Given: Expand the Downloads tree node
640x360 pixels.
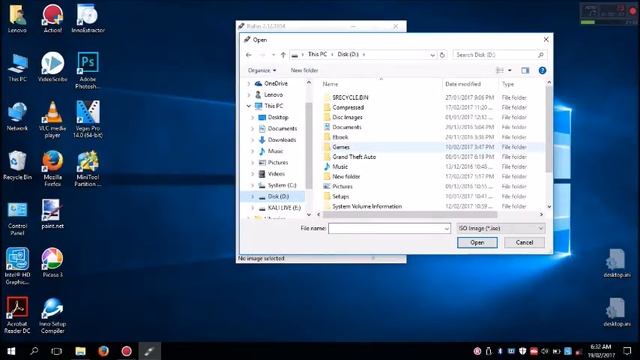Looking at the screenshot, I should [x=253, y=140].
